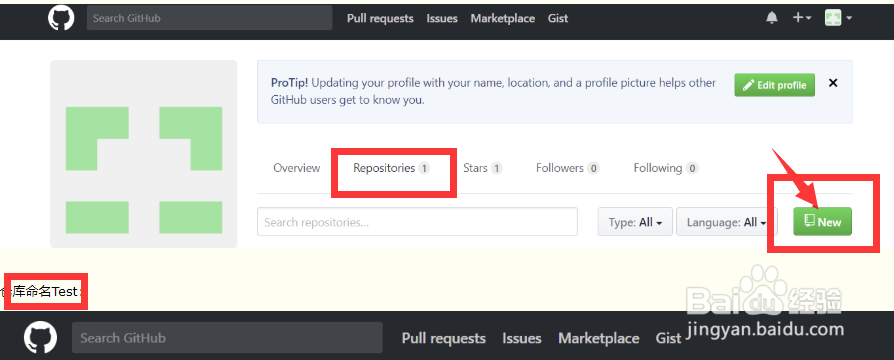Open the Type: All filter dropdown

tap(635, 222)
